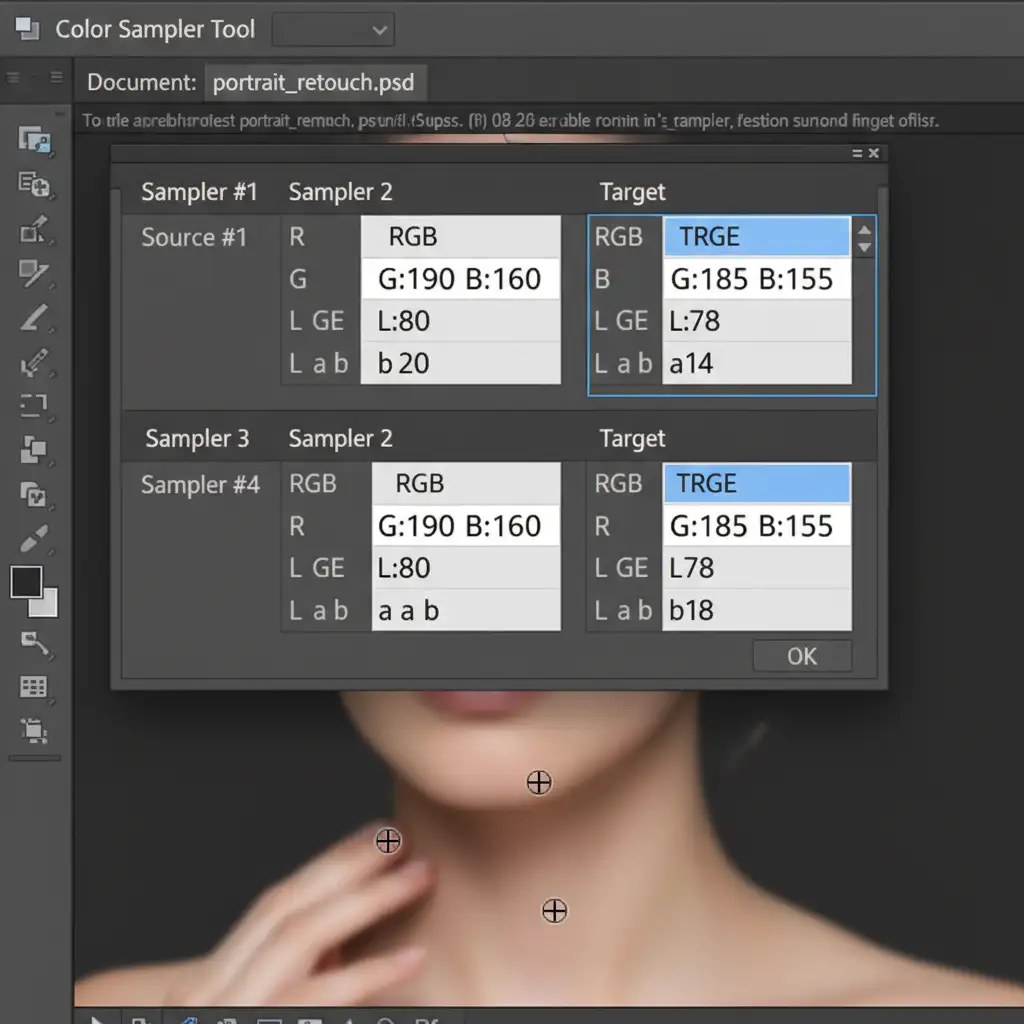This screenshot has width=1024, height=1024.
Task: Click the transform bounding-box icon in toolbar
Action: tap(34, 731)
